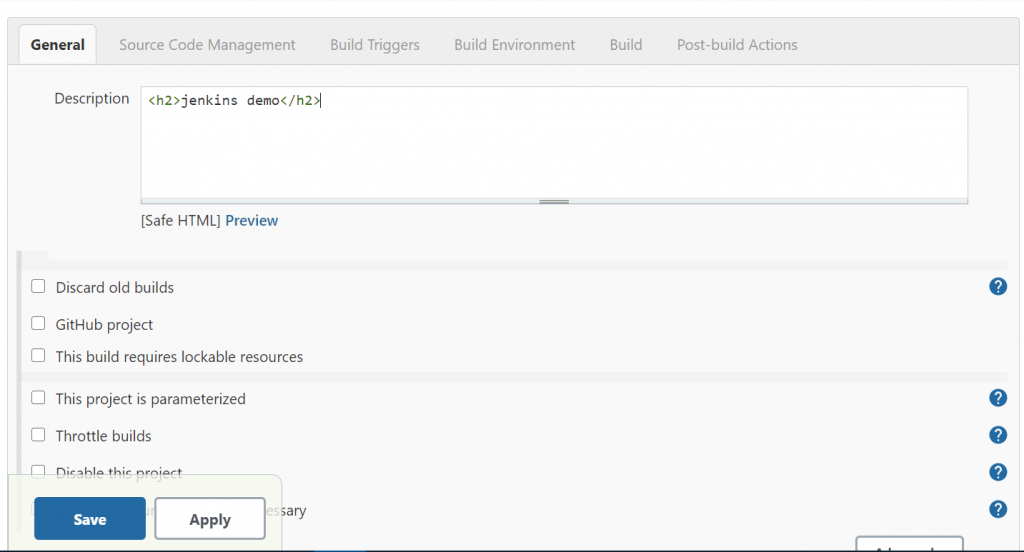
Task: Open help icon for Disable this project
Action: click(997, 472)
